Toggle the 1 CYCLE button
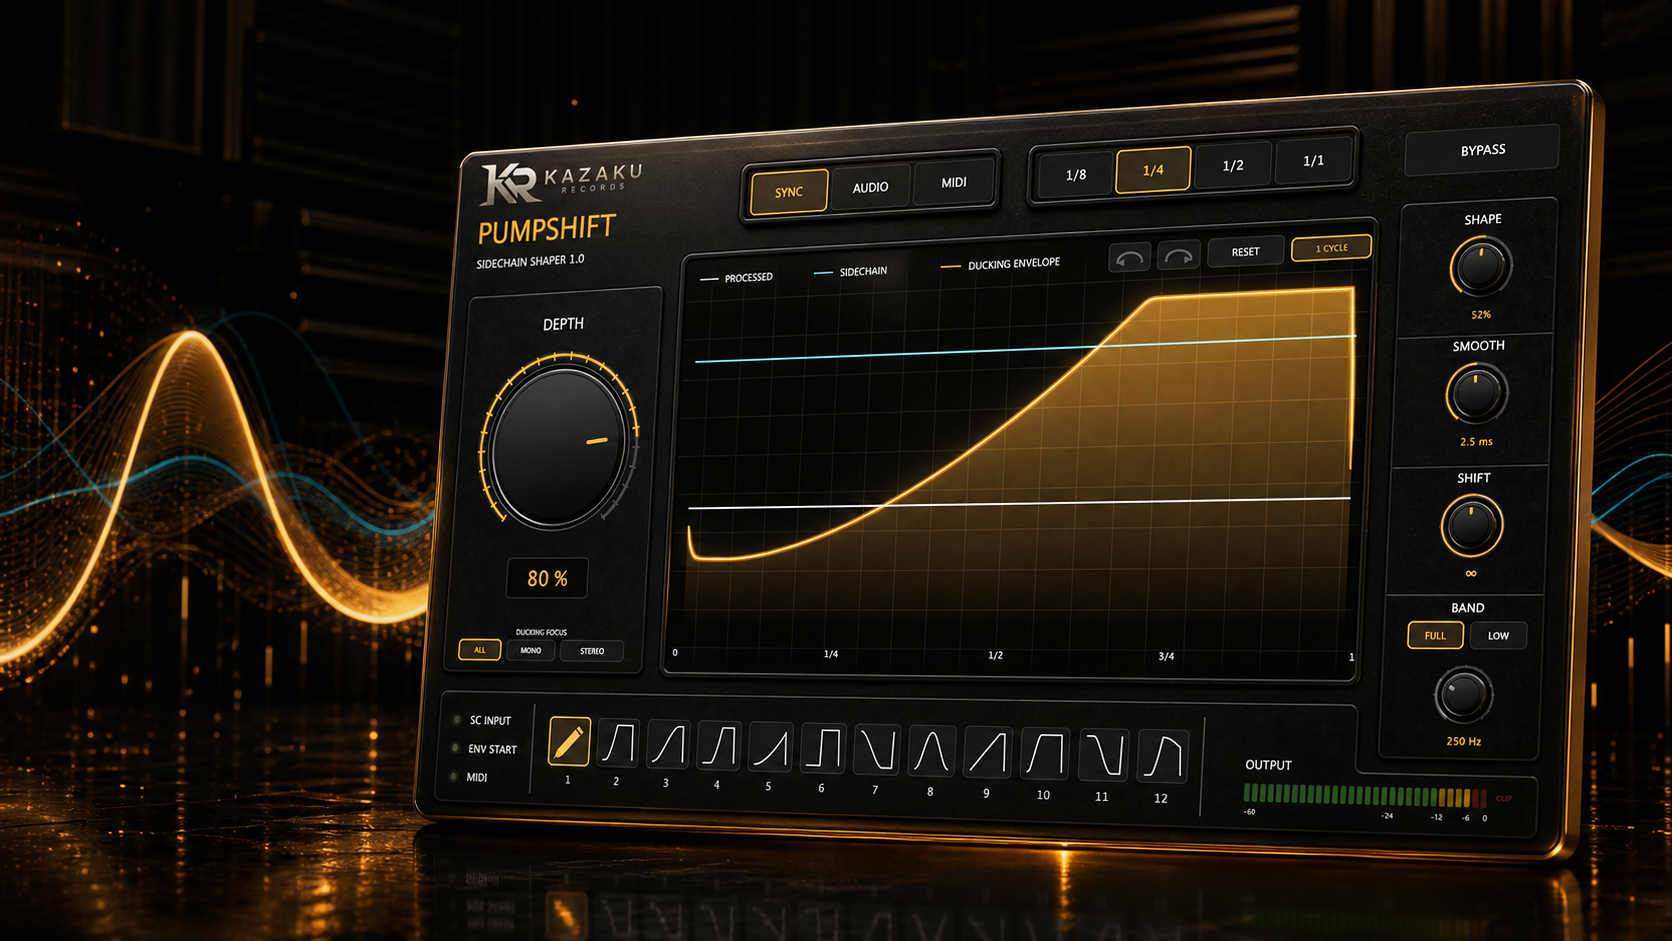1672x941 pixels. click(1331, 248)
